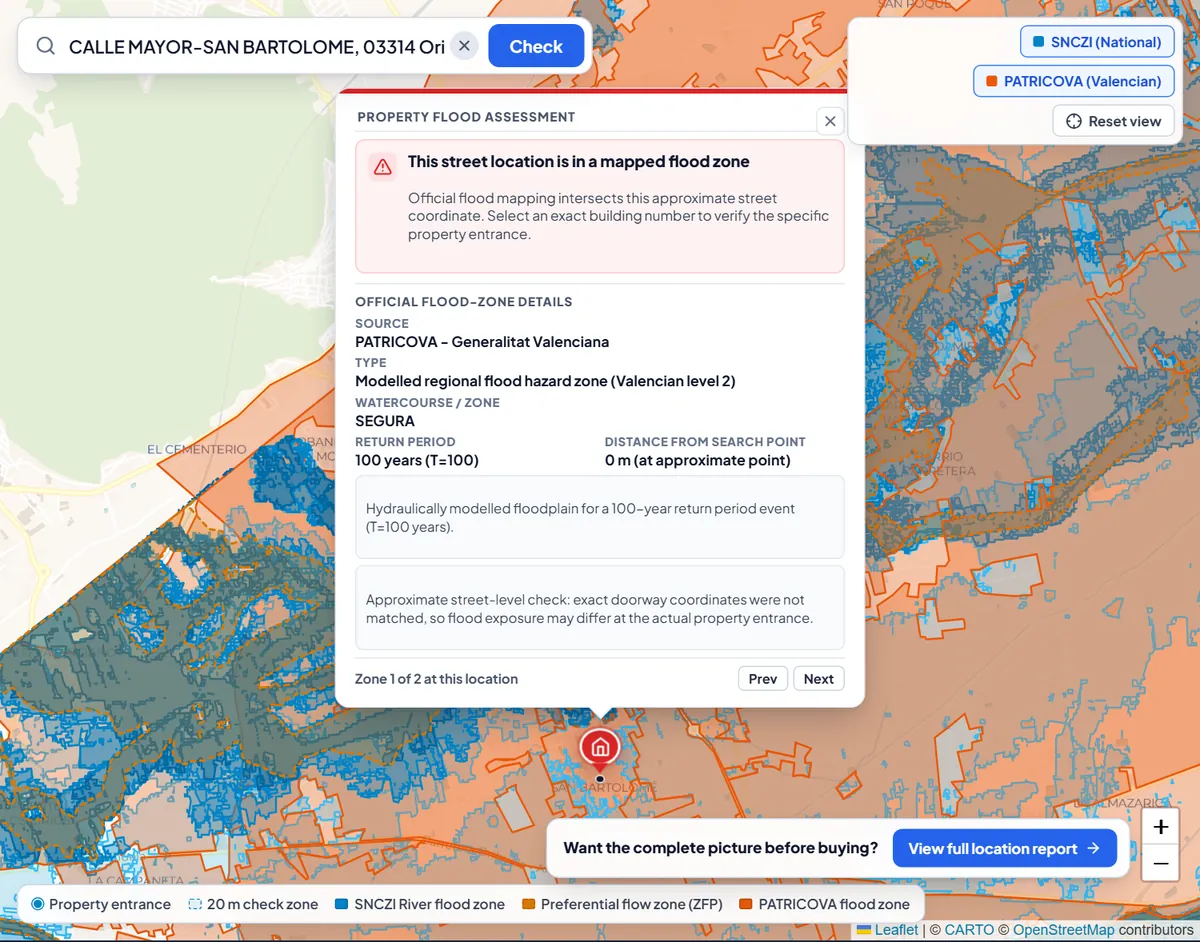
Task: Open the CARTO attribution link
Action: [x=969, y=930]
